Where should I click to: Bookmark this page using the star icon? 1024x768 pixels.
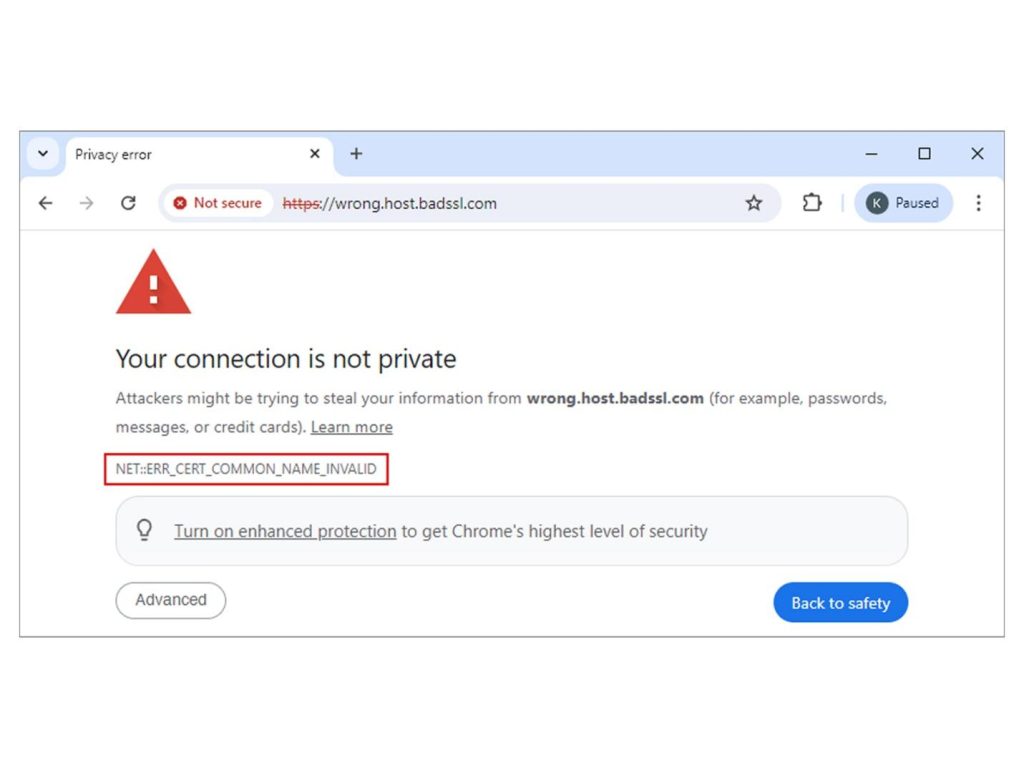coord(754,203)
